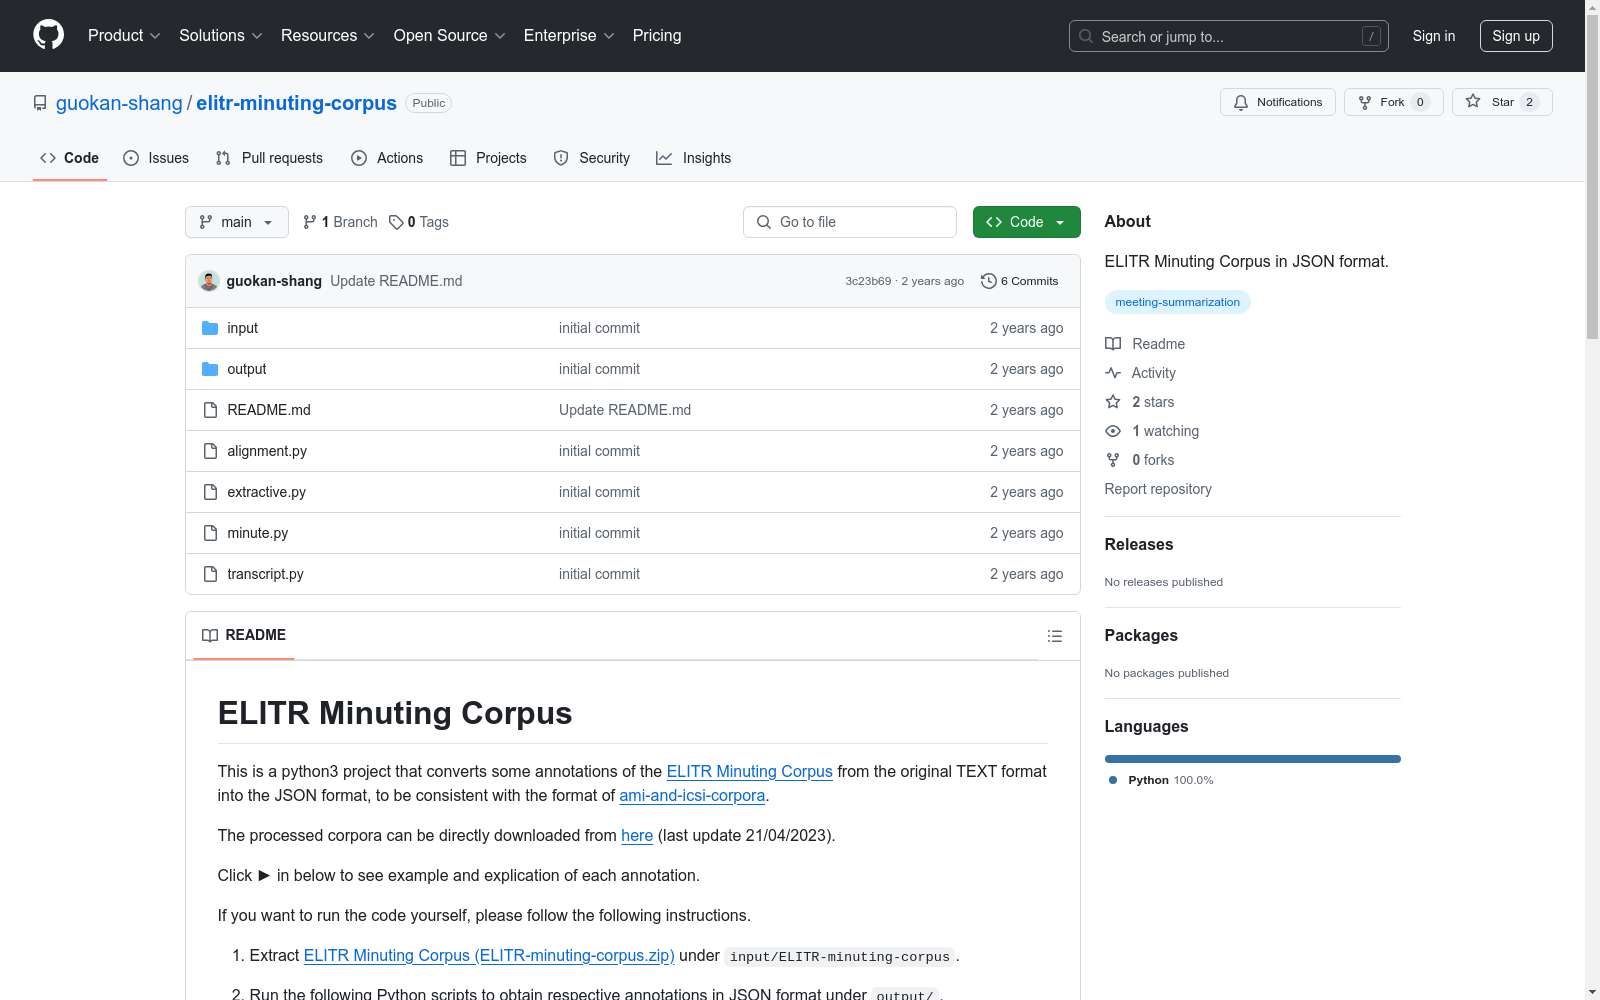The image size is (1600, 1000).
Task: Click the output folder icon
Action: coord(210,369)
